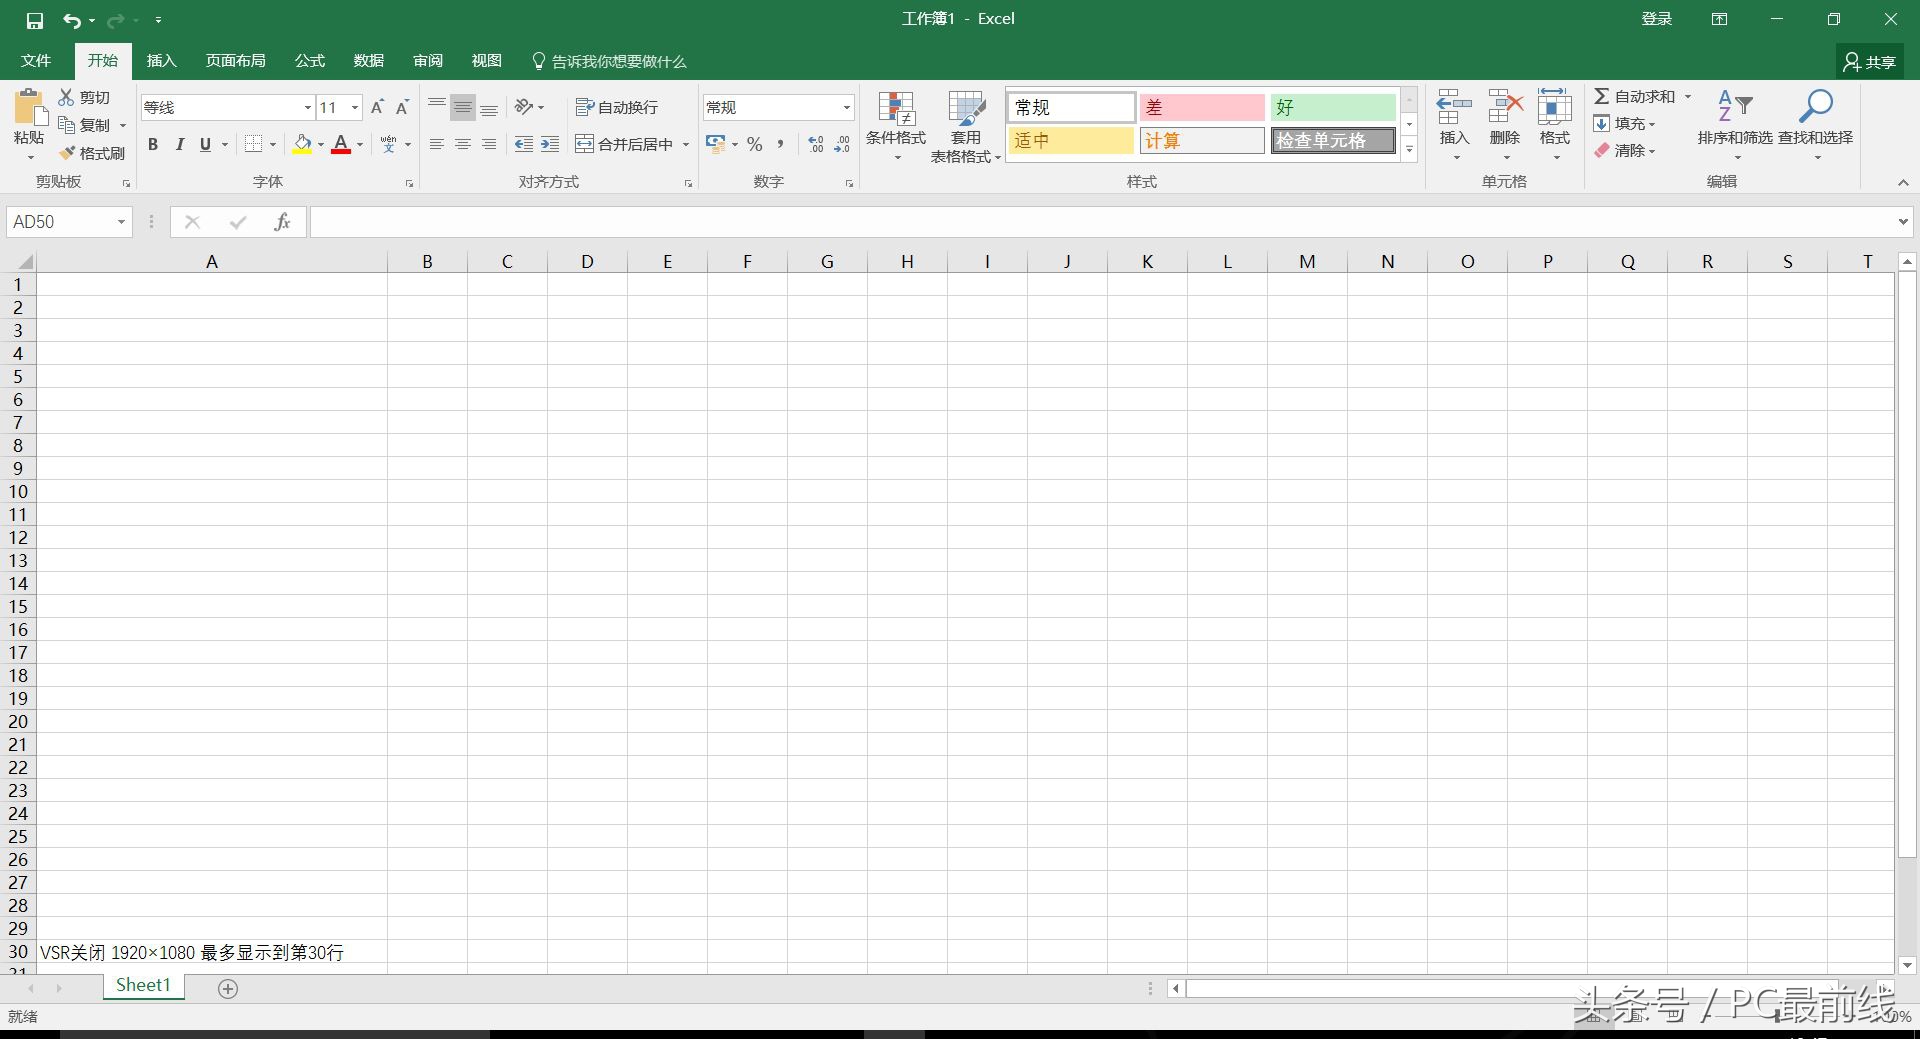Cut selection with the scissors icon
Viewport: 1920px width, 1039px height.
66,97
